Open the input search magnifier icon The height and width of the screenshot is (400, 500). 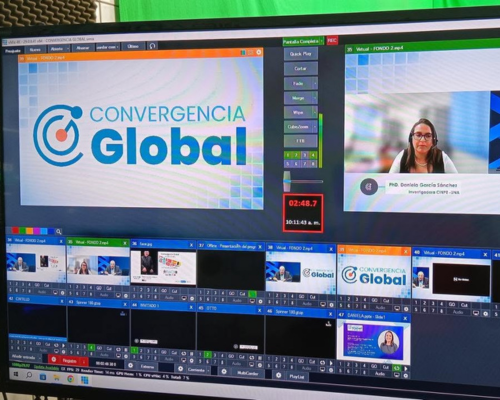[x=59, y=231]
